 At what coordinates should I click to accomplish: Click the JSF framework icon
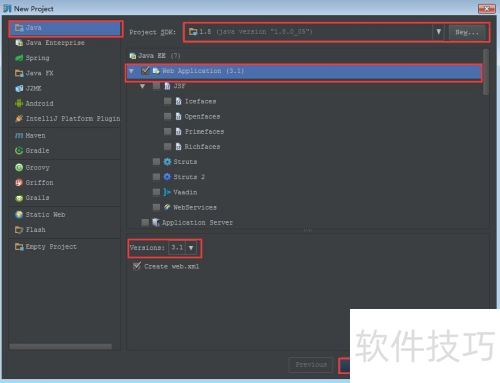click(x=167, y=86)
